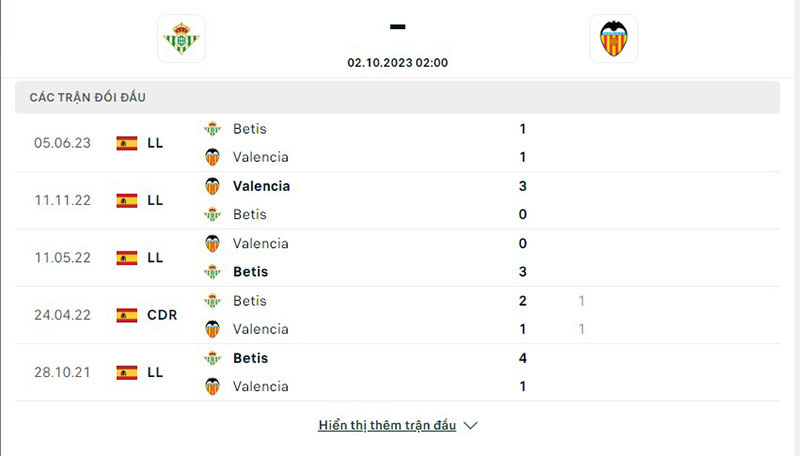The height and width of the screenshot is (456, 800).
Task: Click Spain flag for 05.06.23 match
Action: click(127, 143)
